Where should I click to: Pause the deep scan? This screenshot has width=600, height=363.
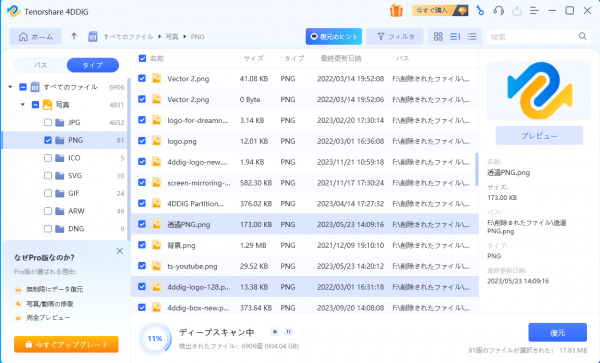pyautogui.click(x=289, y=332)
